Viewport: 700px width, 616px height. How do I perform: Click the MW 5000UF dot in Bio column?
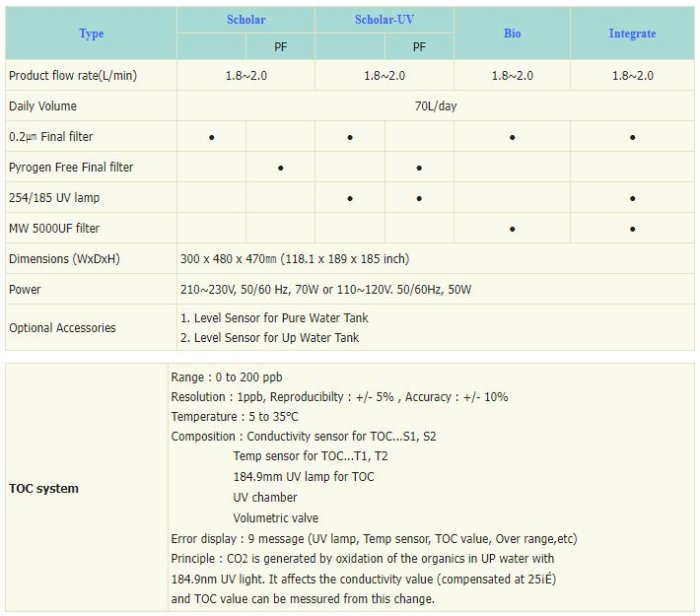512,229
